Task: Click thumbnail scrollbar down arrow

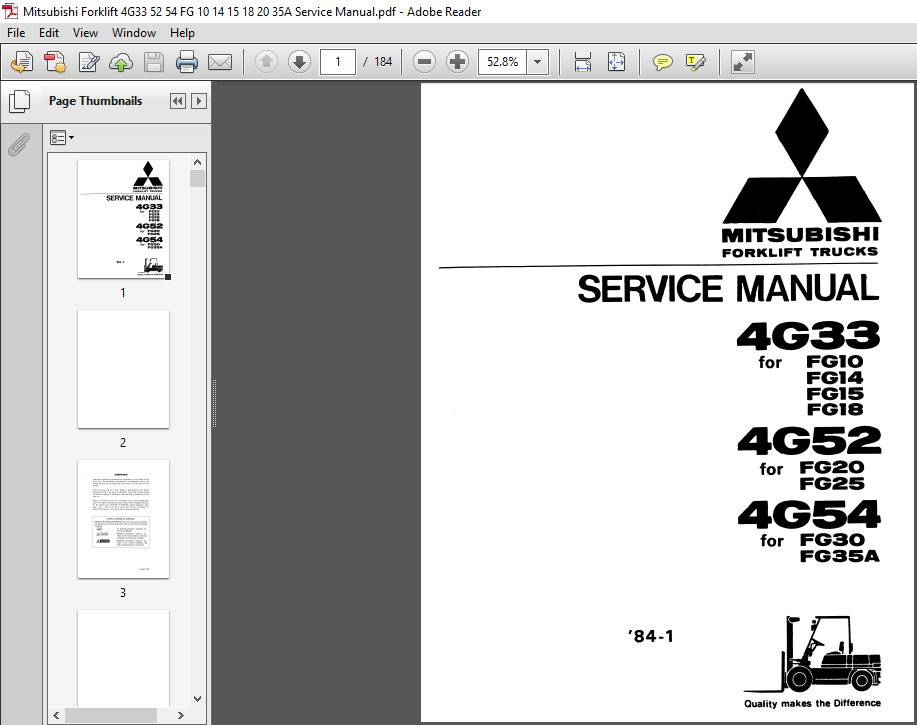Action: point(198,699)
